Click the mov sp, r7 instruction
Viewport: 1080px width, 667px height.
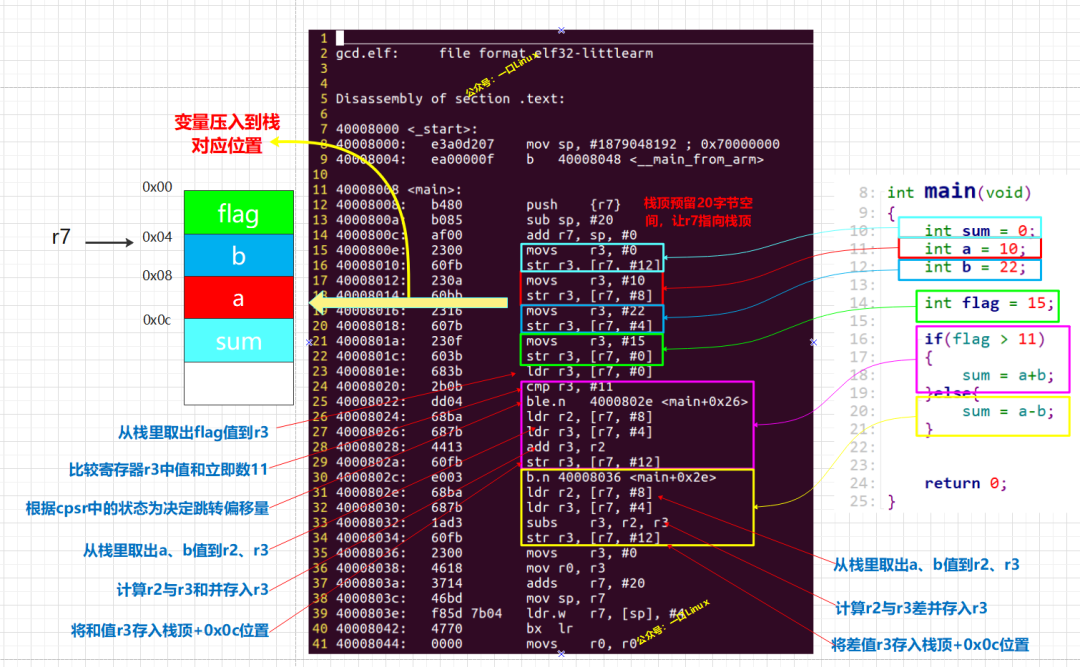[x=565, y=599]
